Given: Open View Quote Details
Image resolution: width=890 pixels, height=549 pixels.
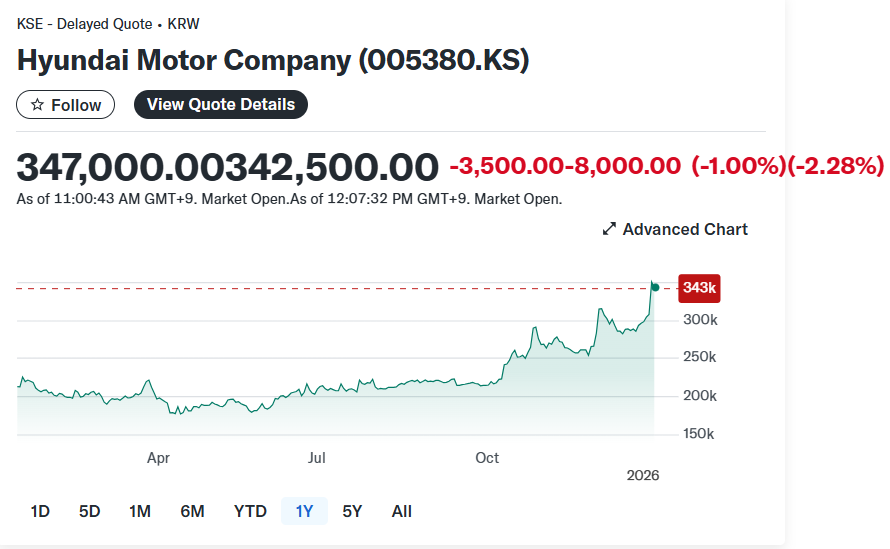Looking at the screenshot, I should (221, 104).
